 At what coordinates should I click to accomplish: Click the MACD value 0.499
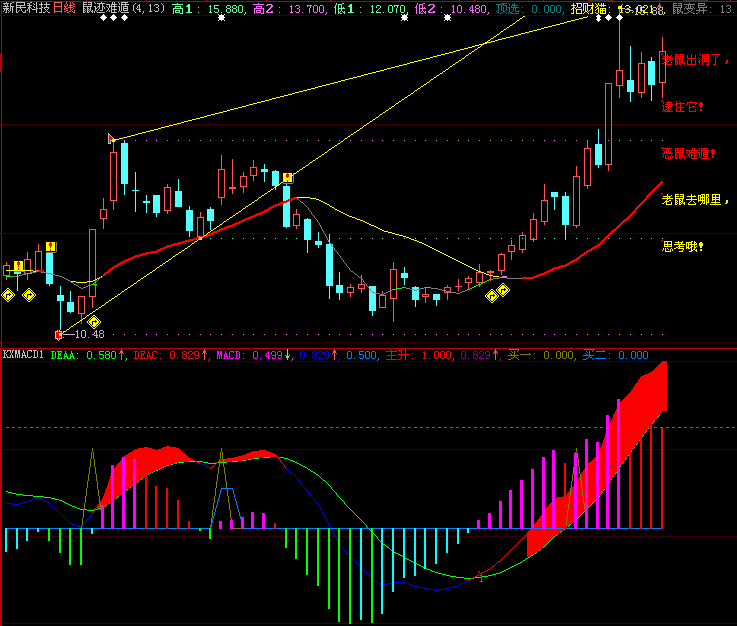tap(267, 355)
